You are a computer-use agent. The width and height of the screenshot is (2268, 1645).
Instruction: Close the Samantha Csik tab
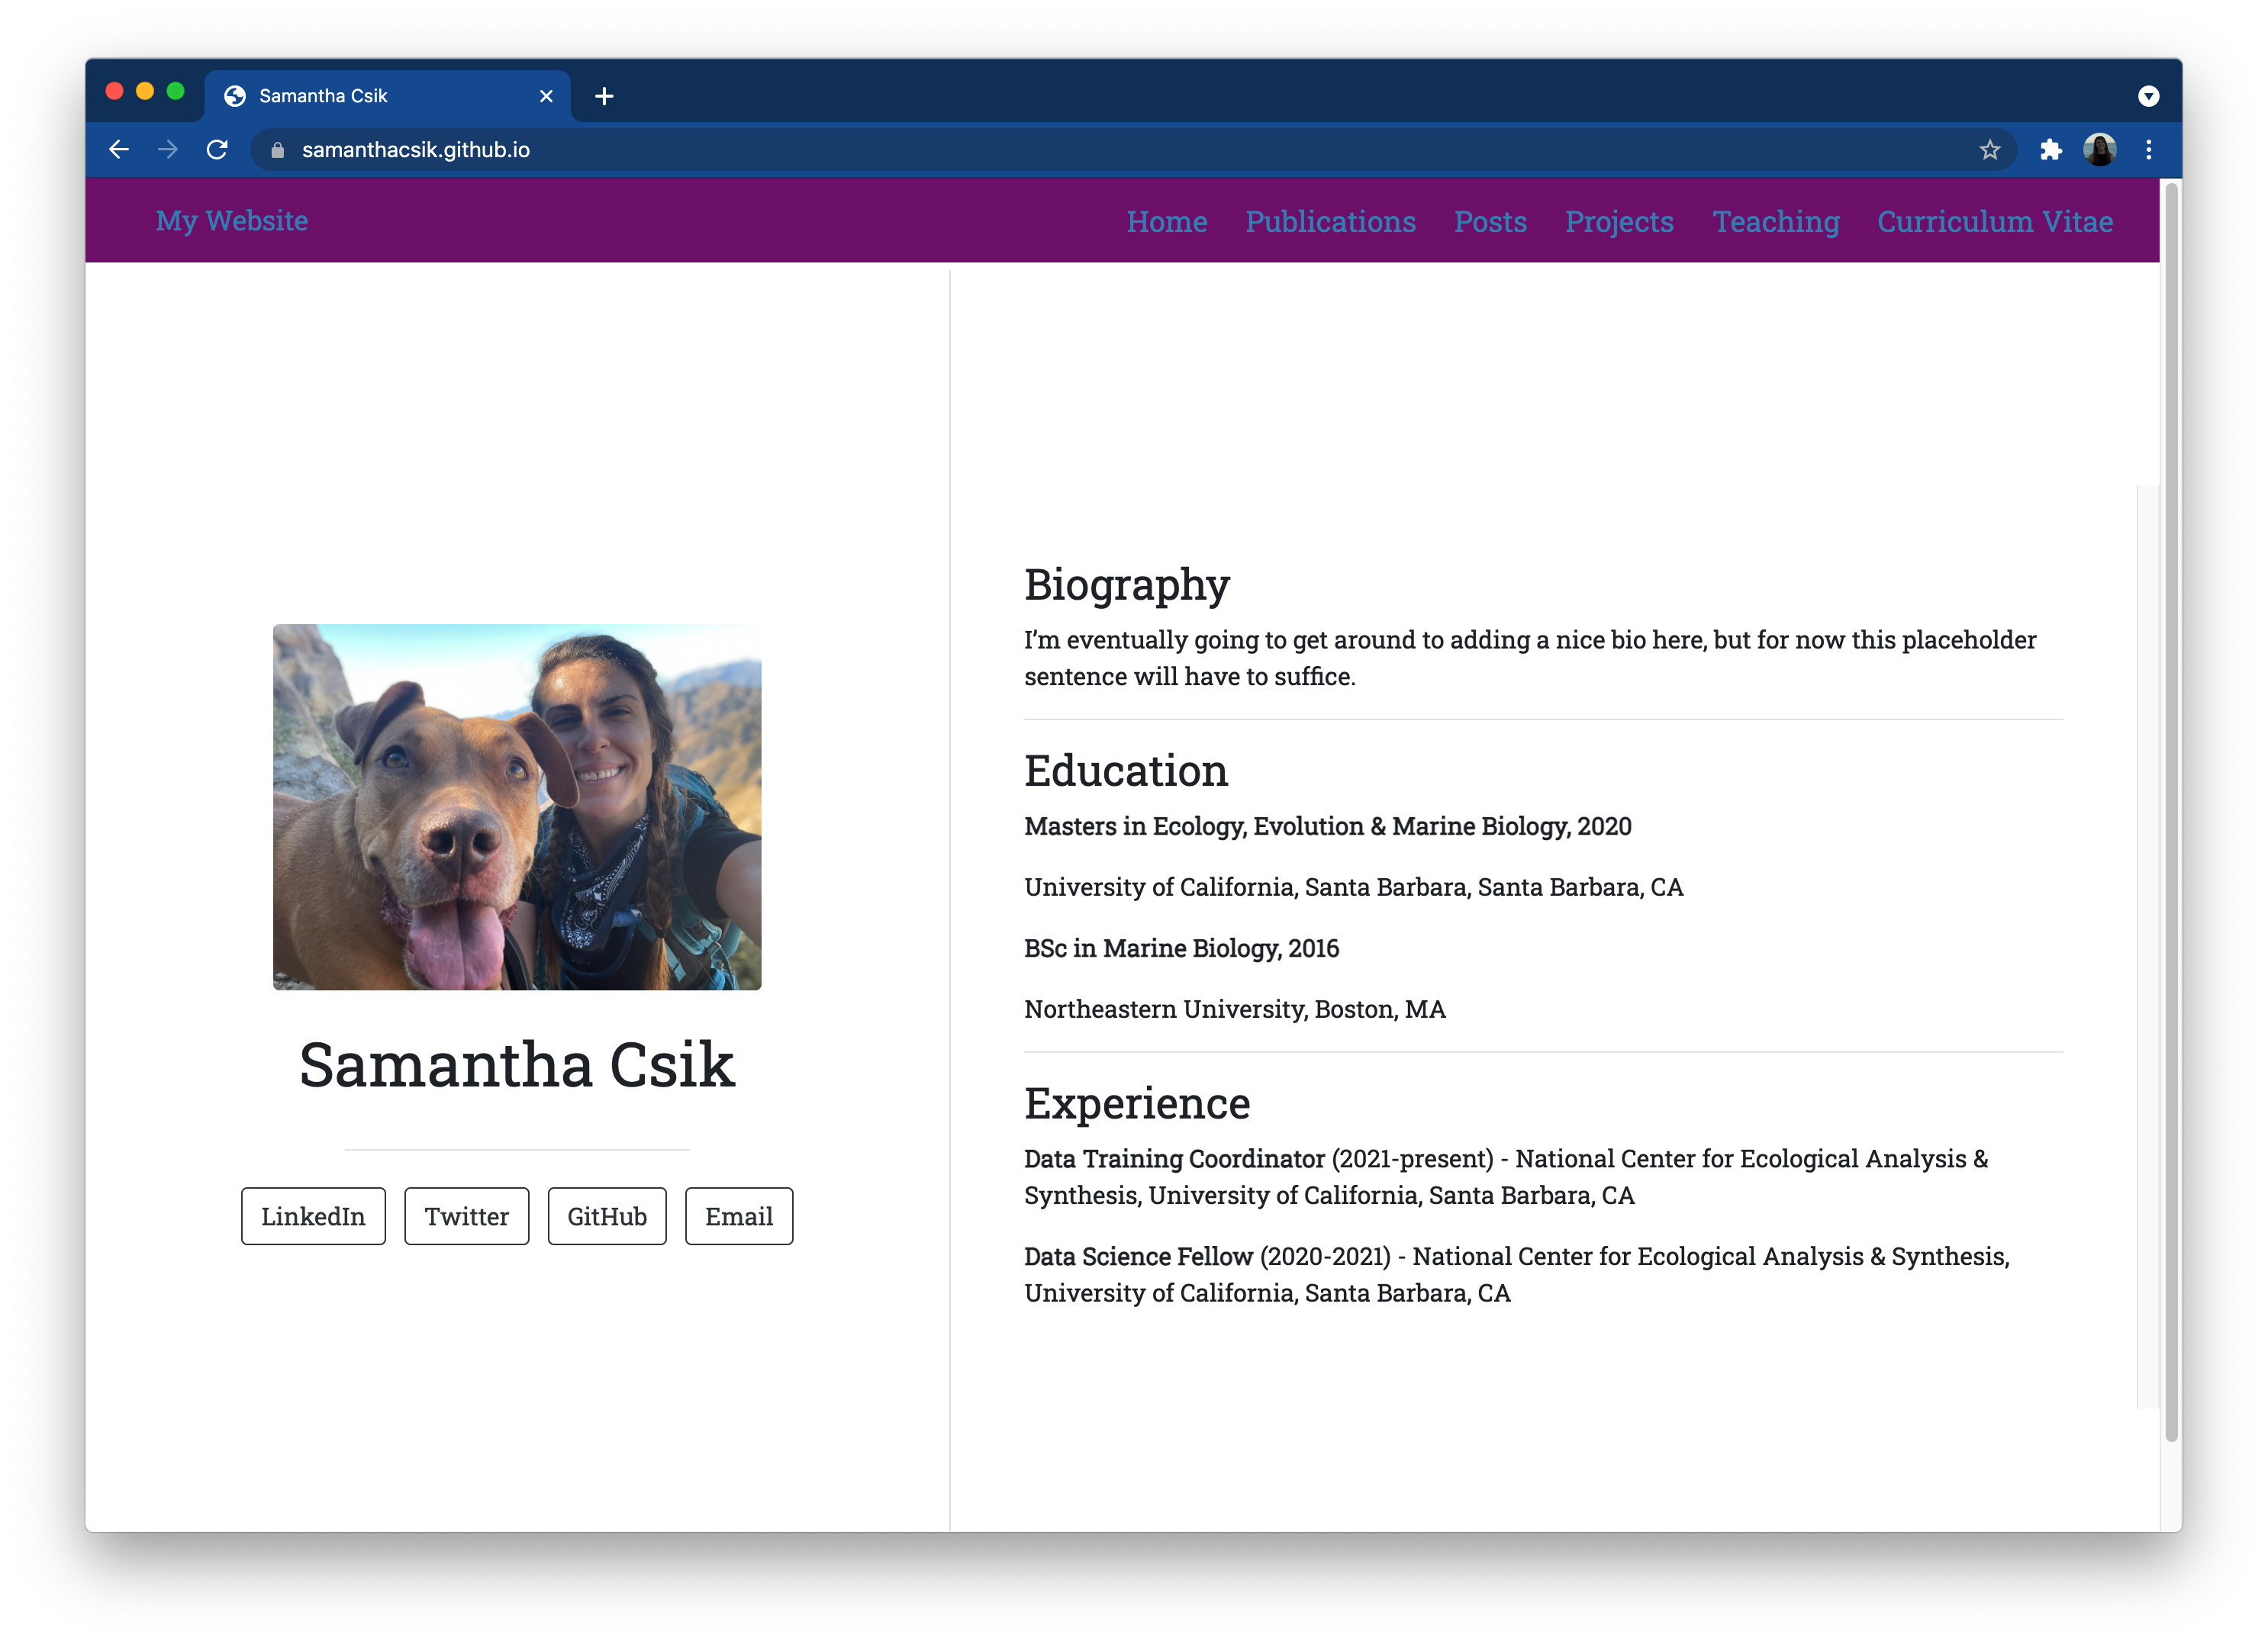[546, 96]
